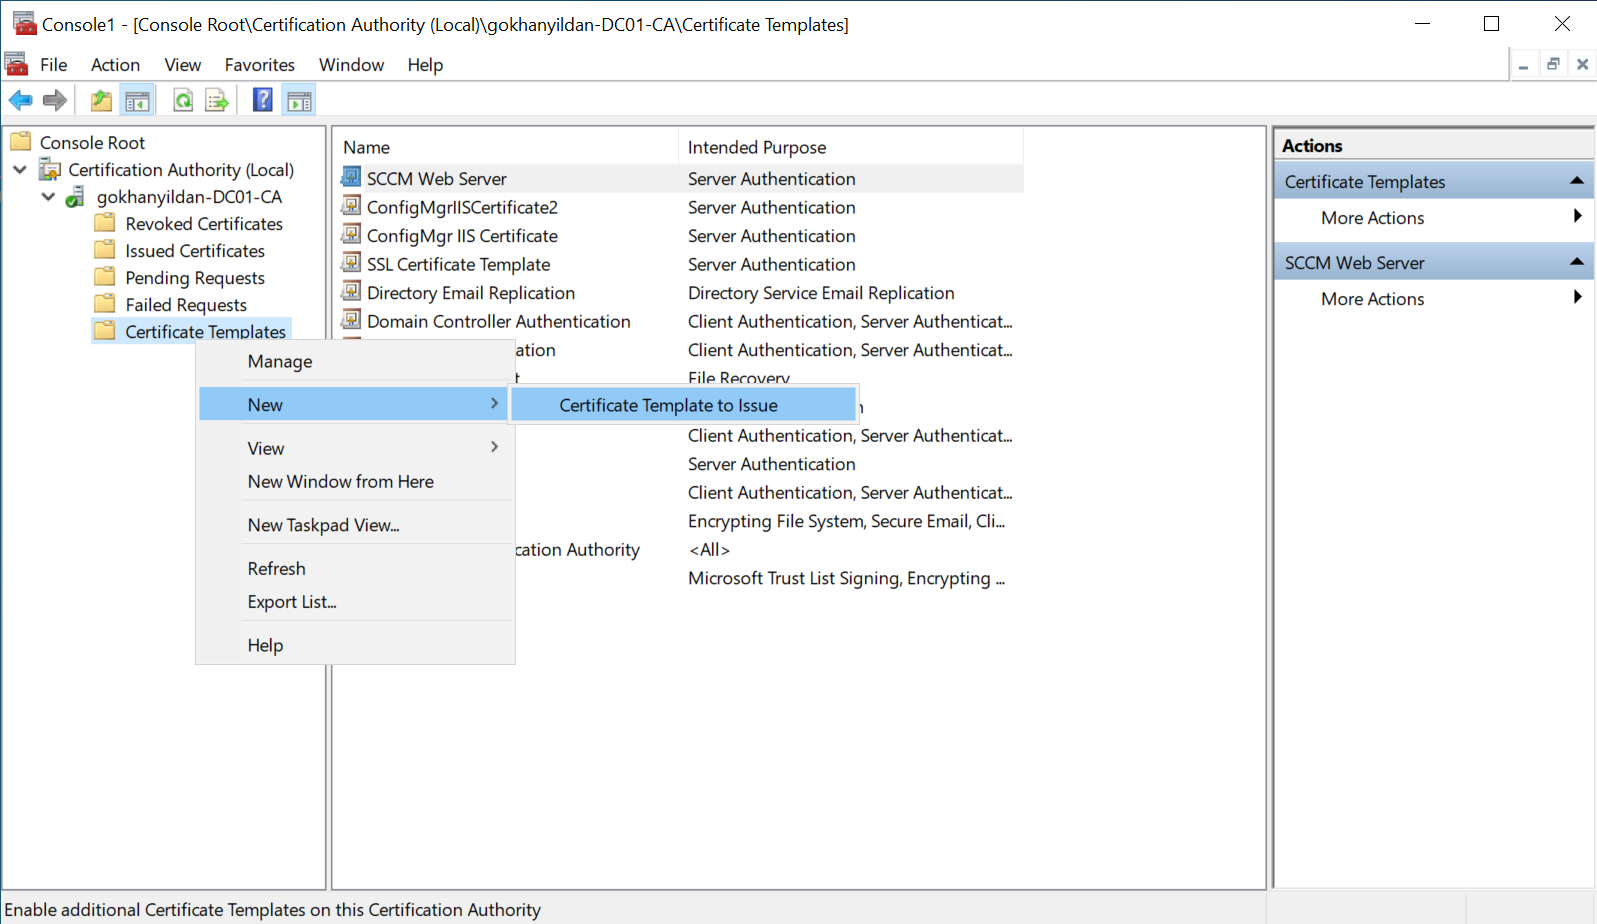The width and height of the screenshot is (1597, 924).
Task: Open Help via blue question mark icon
Action: [262, 100]
